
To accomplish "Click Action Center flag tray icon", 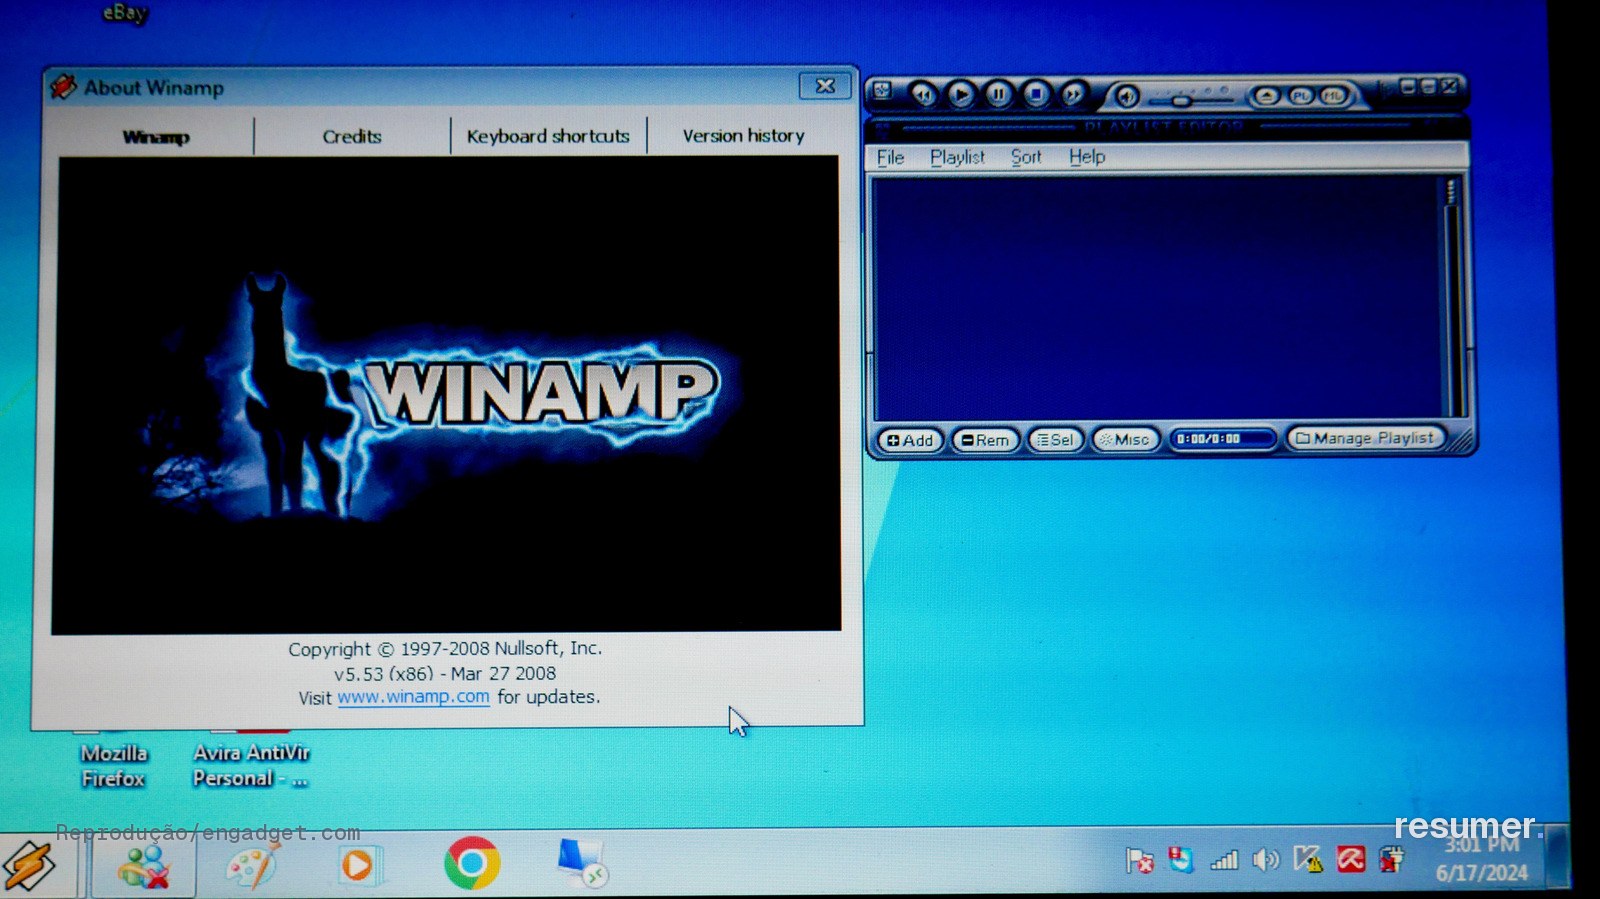I will click(x=1139, y=860).
